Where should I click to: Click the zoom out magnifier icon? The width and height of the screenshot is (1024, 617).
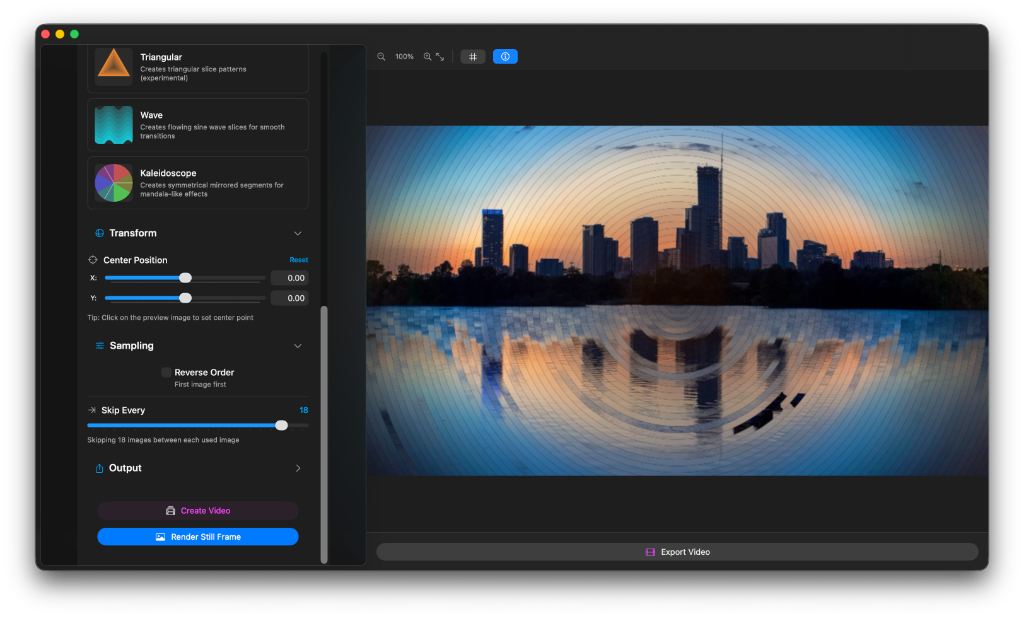(x=381, y=57)
